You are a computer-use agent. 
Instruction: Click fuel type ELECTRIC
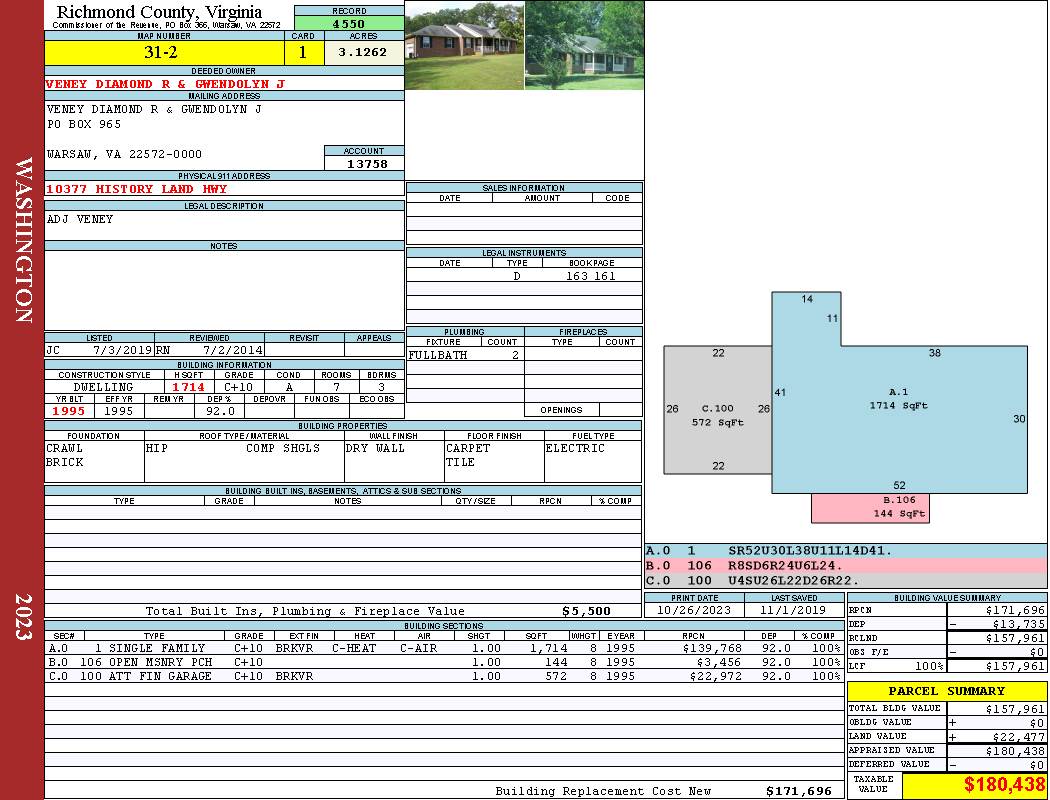pos(575,449)
